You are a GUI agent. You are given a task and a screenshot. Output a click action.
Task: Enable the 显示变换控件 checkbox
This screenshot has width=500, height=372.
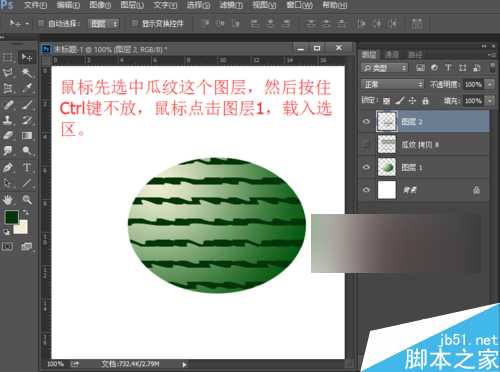pos(134,23)
